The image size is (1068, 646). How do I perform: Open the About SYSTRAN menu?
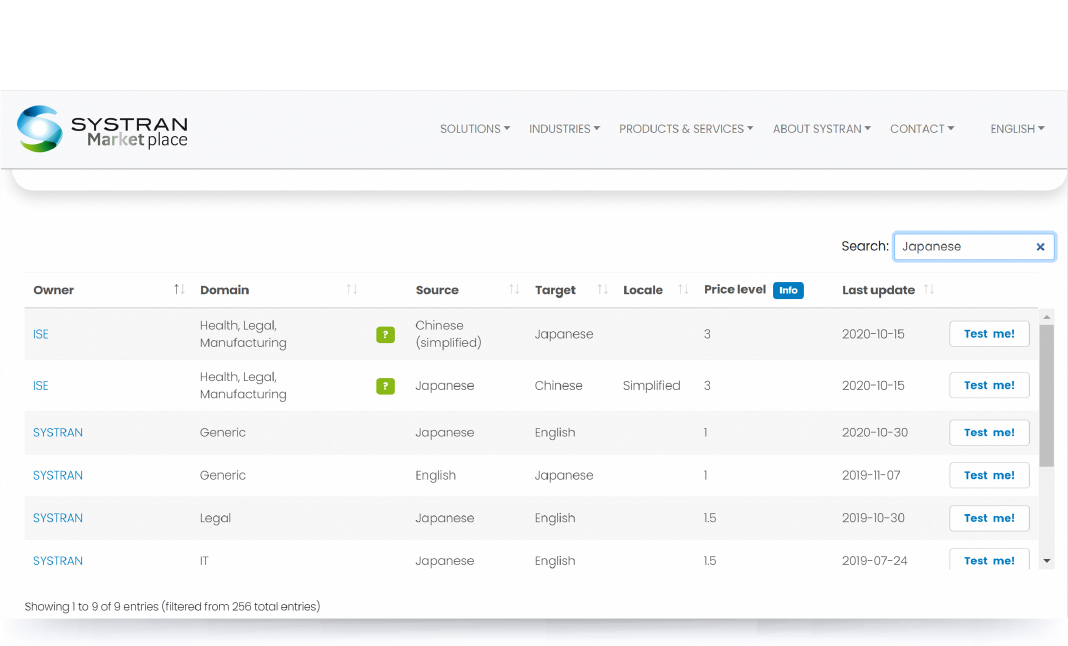click(821, 129)
